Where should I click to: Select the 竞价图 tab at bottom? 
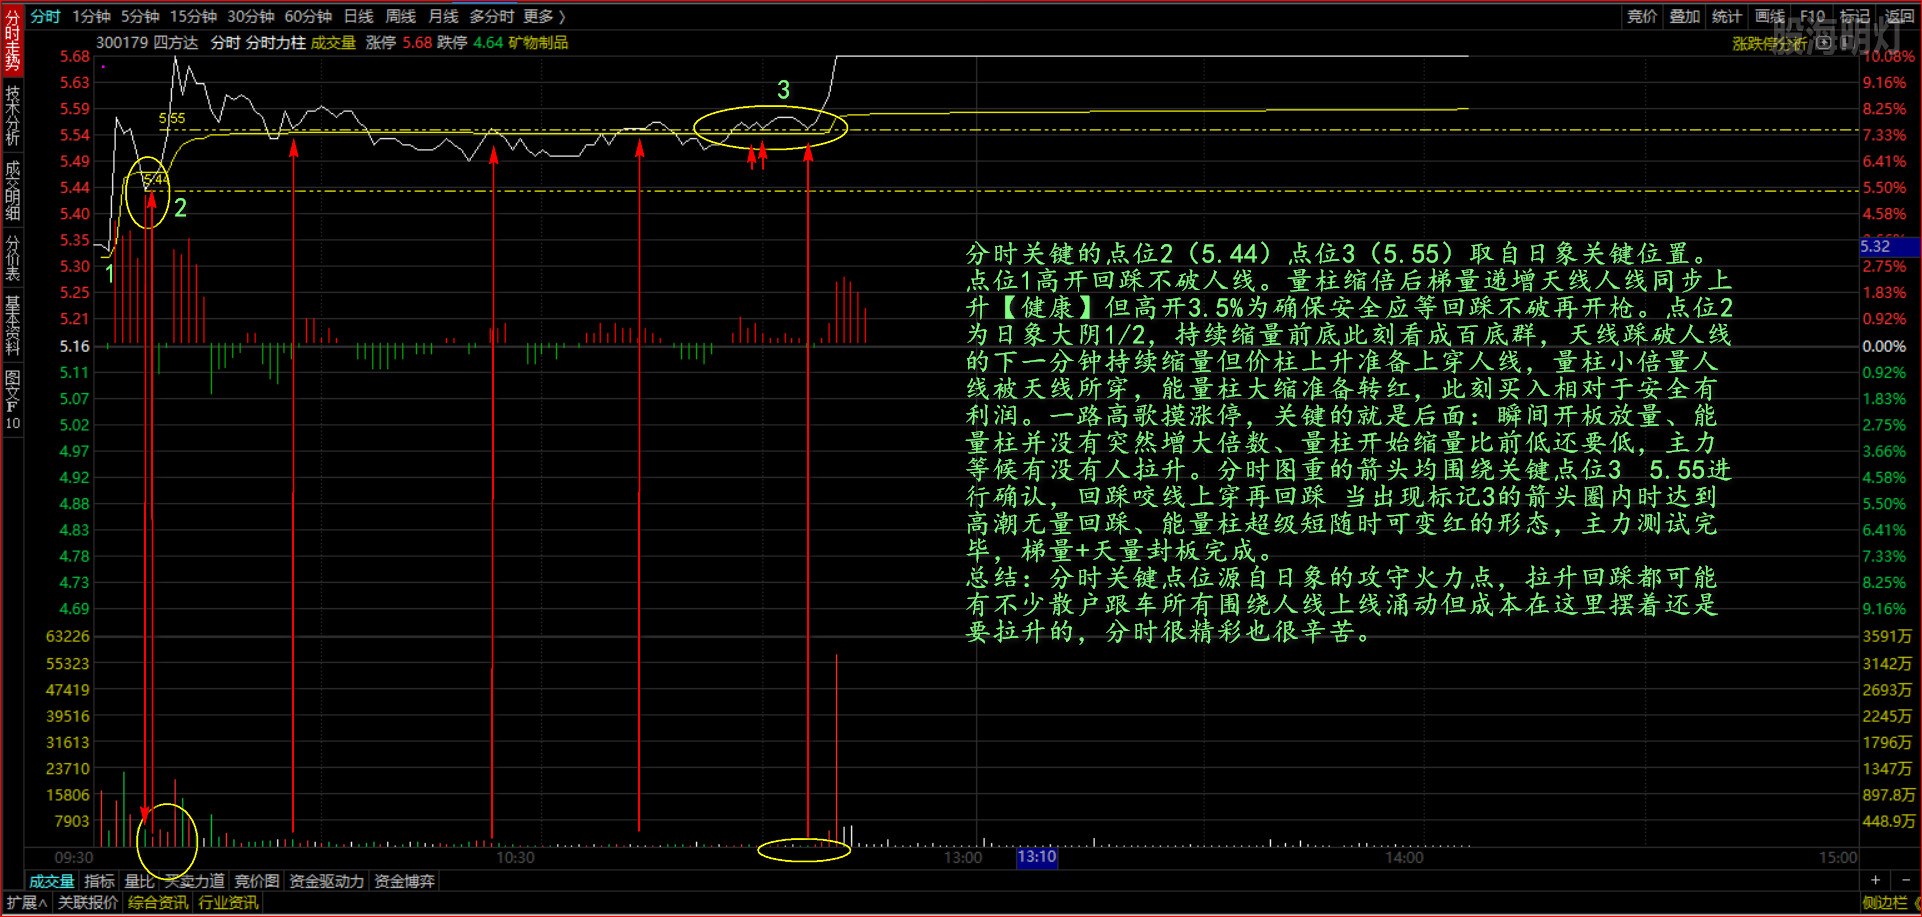256,881
